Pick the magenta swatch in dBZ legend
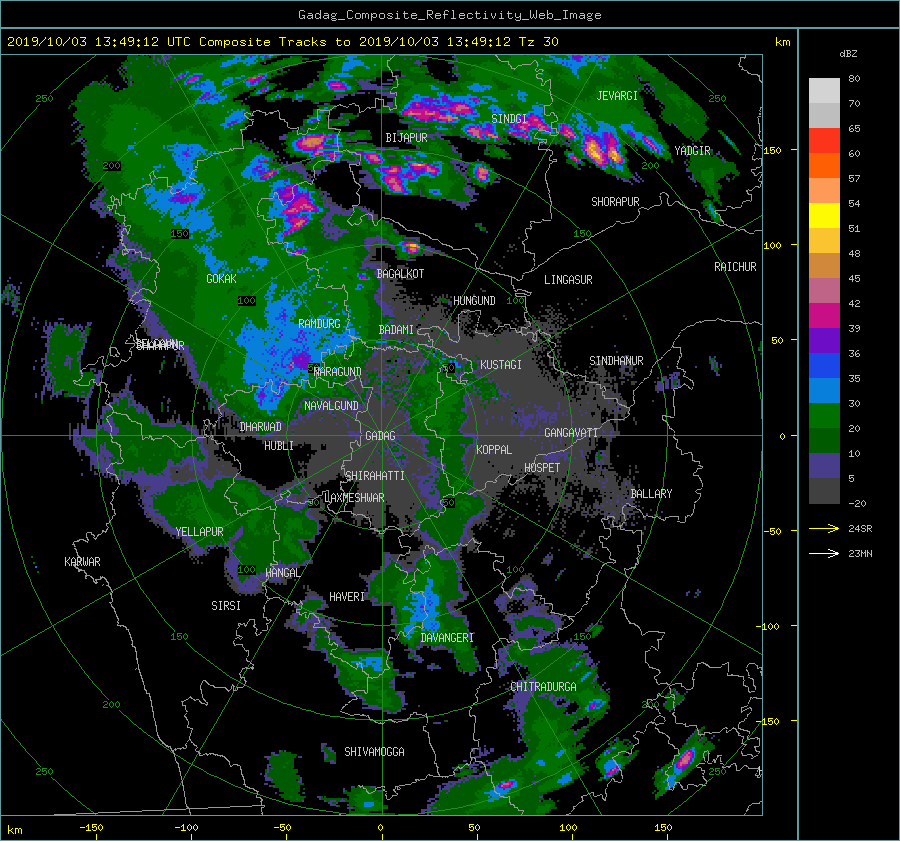The width and height of the screenshot is (900, 841). coord(824,316)
